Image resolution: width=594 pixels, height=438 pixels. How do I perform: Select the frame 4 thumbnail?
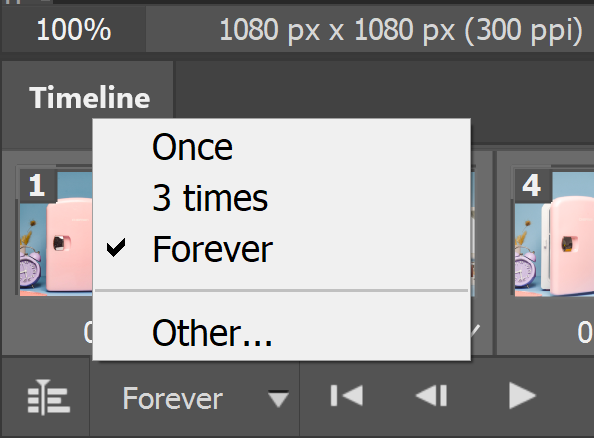(x=553, y=231)
